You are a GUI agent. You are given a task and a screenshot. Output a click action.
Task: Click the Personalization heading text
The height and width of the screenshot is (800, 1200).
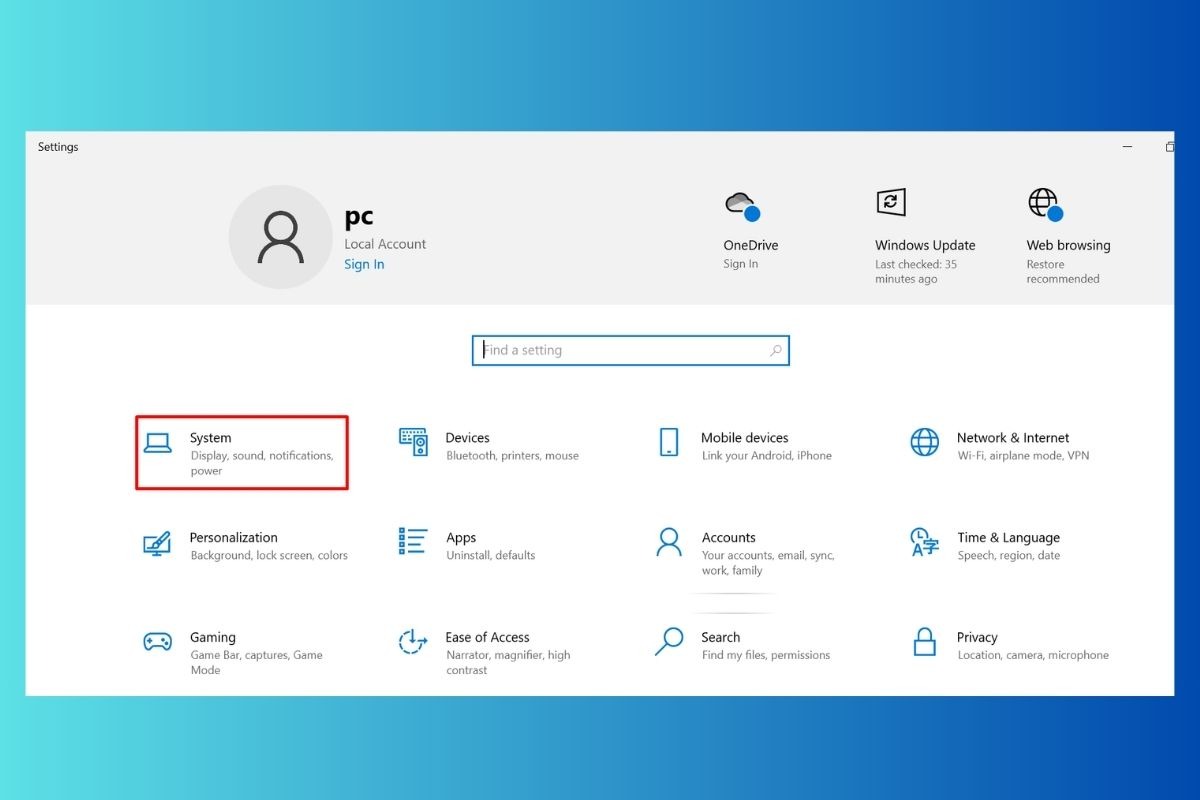coord(234,537)
